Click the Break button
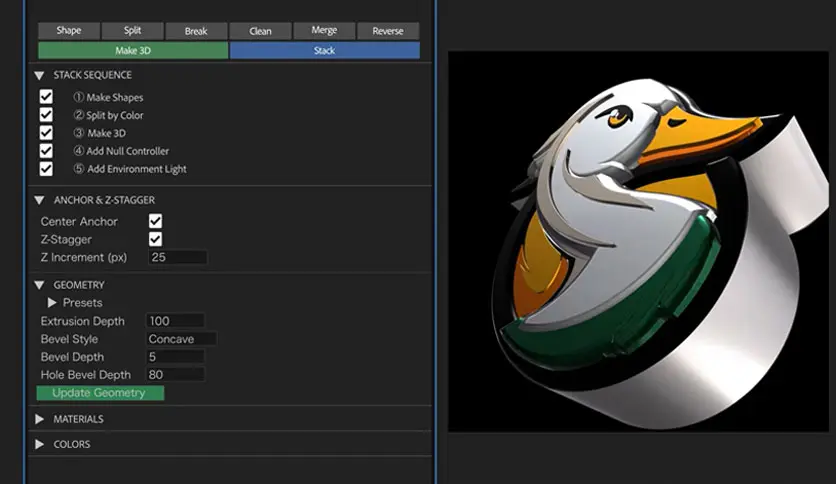The height and width of the screenshot is (484, 836). (196, 31)
